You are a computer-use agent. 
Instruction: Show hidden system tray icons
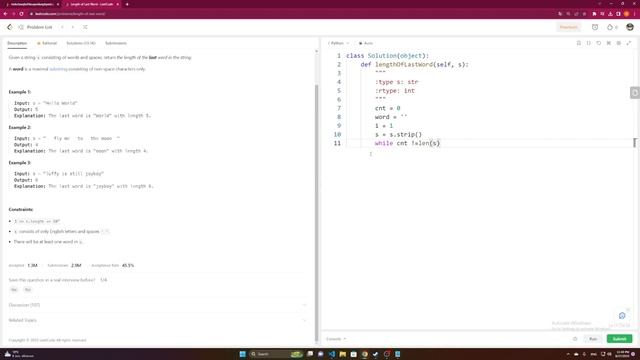[x=568, y=354]
